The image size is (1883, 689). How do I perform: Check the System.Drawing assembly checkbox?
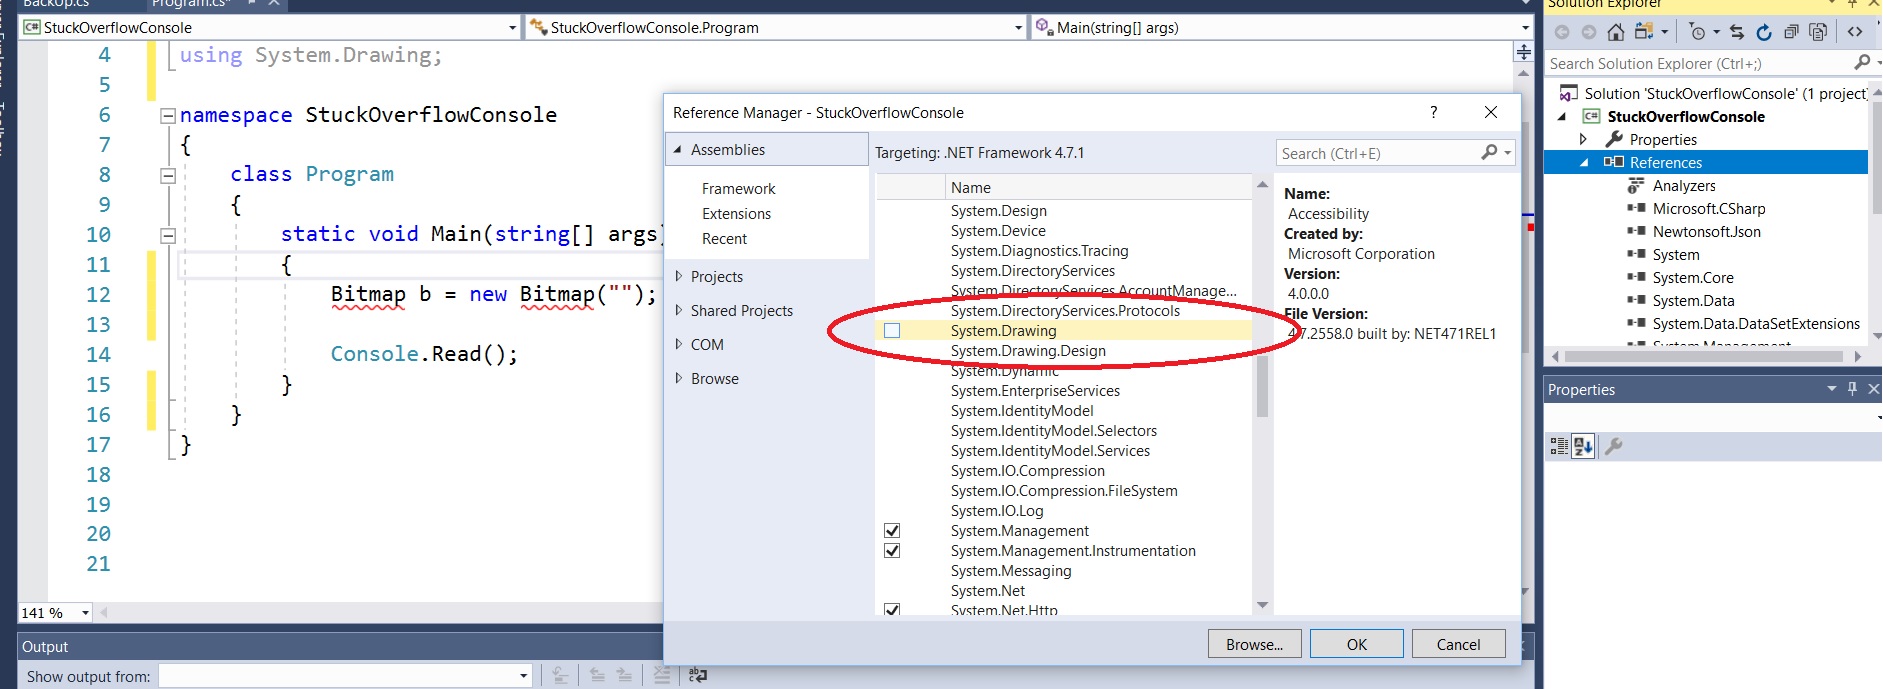tap(892, 331)
